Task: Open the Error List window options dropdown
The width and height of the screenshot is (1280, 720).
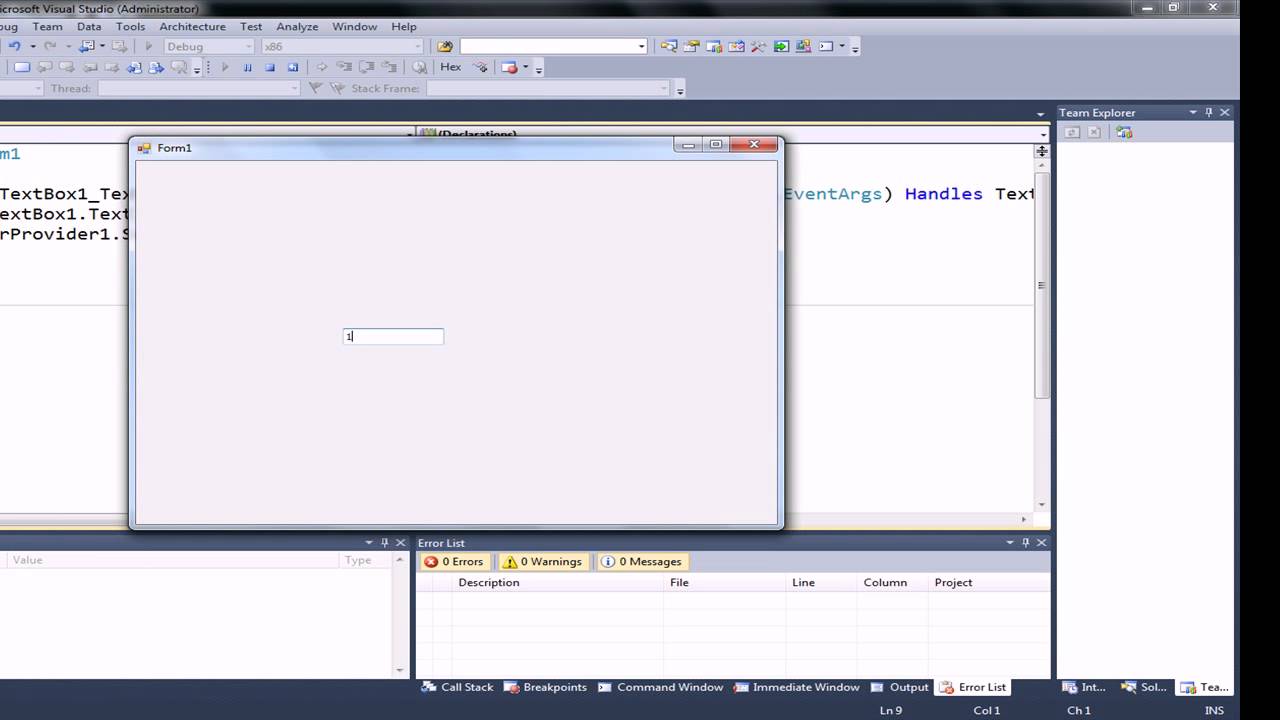Action: click(1010, 542)
